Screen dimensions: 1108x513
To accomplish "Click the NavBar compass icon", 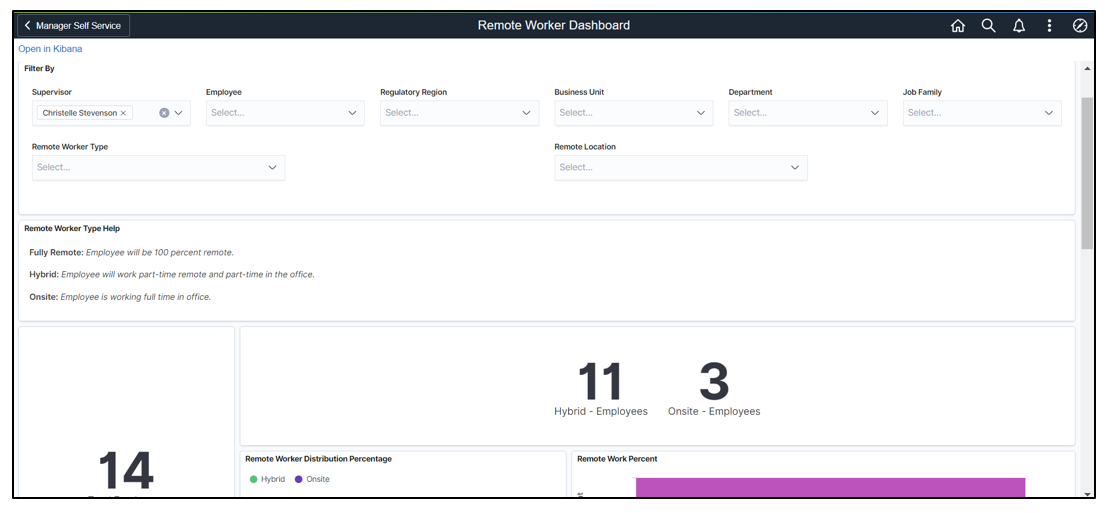I will pos(1080,26).
